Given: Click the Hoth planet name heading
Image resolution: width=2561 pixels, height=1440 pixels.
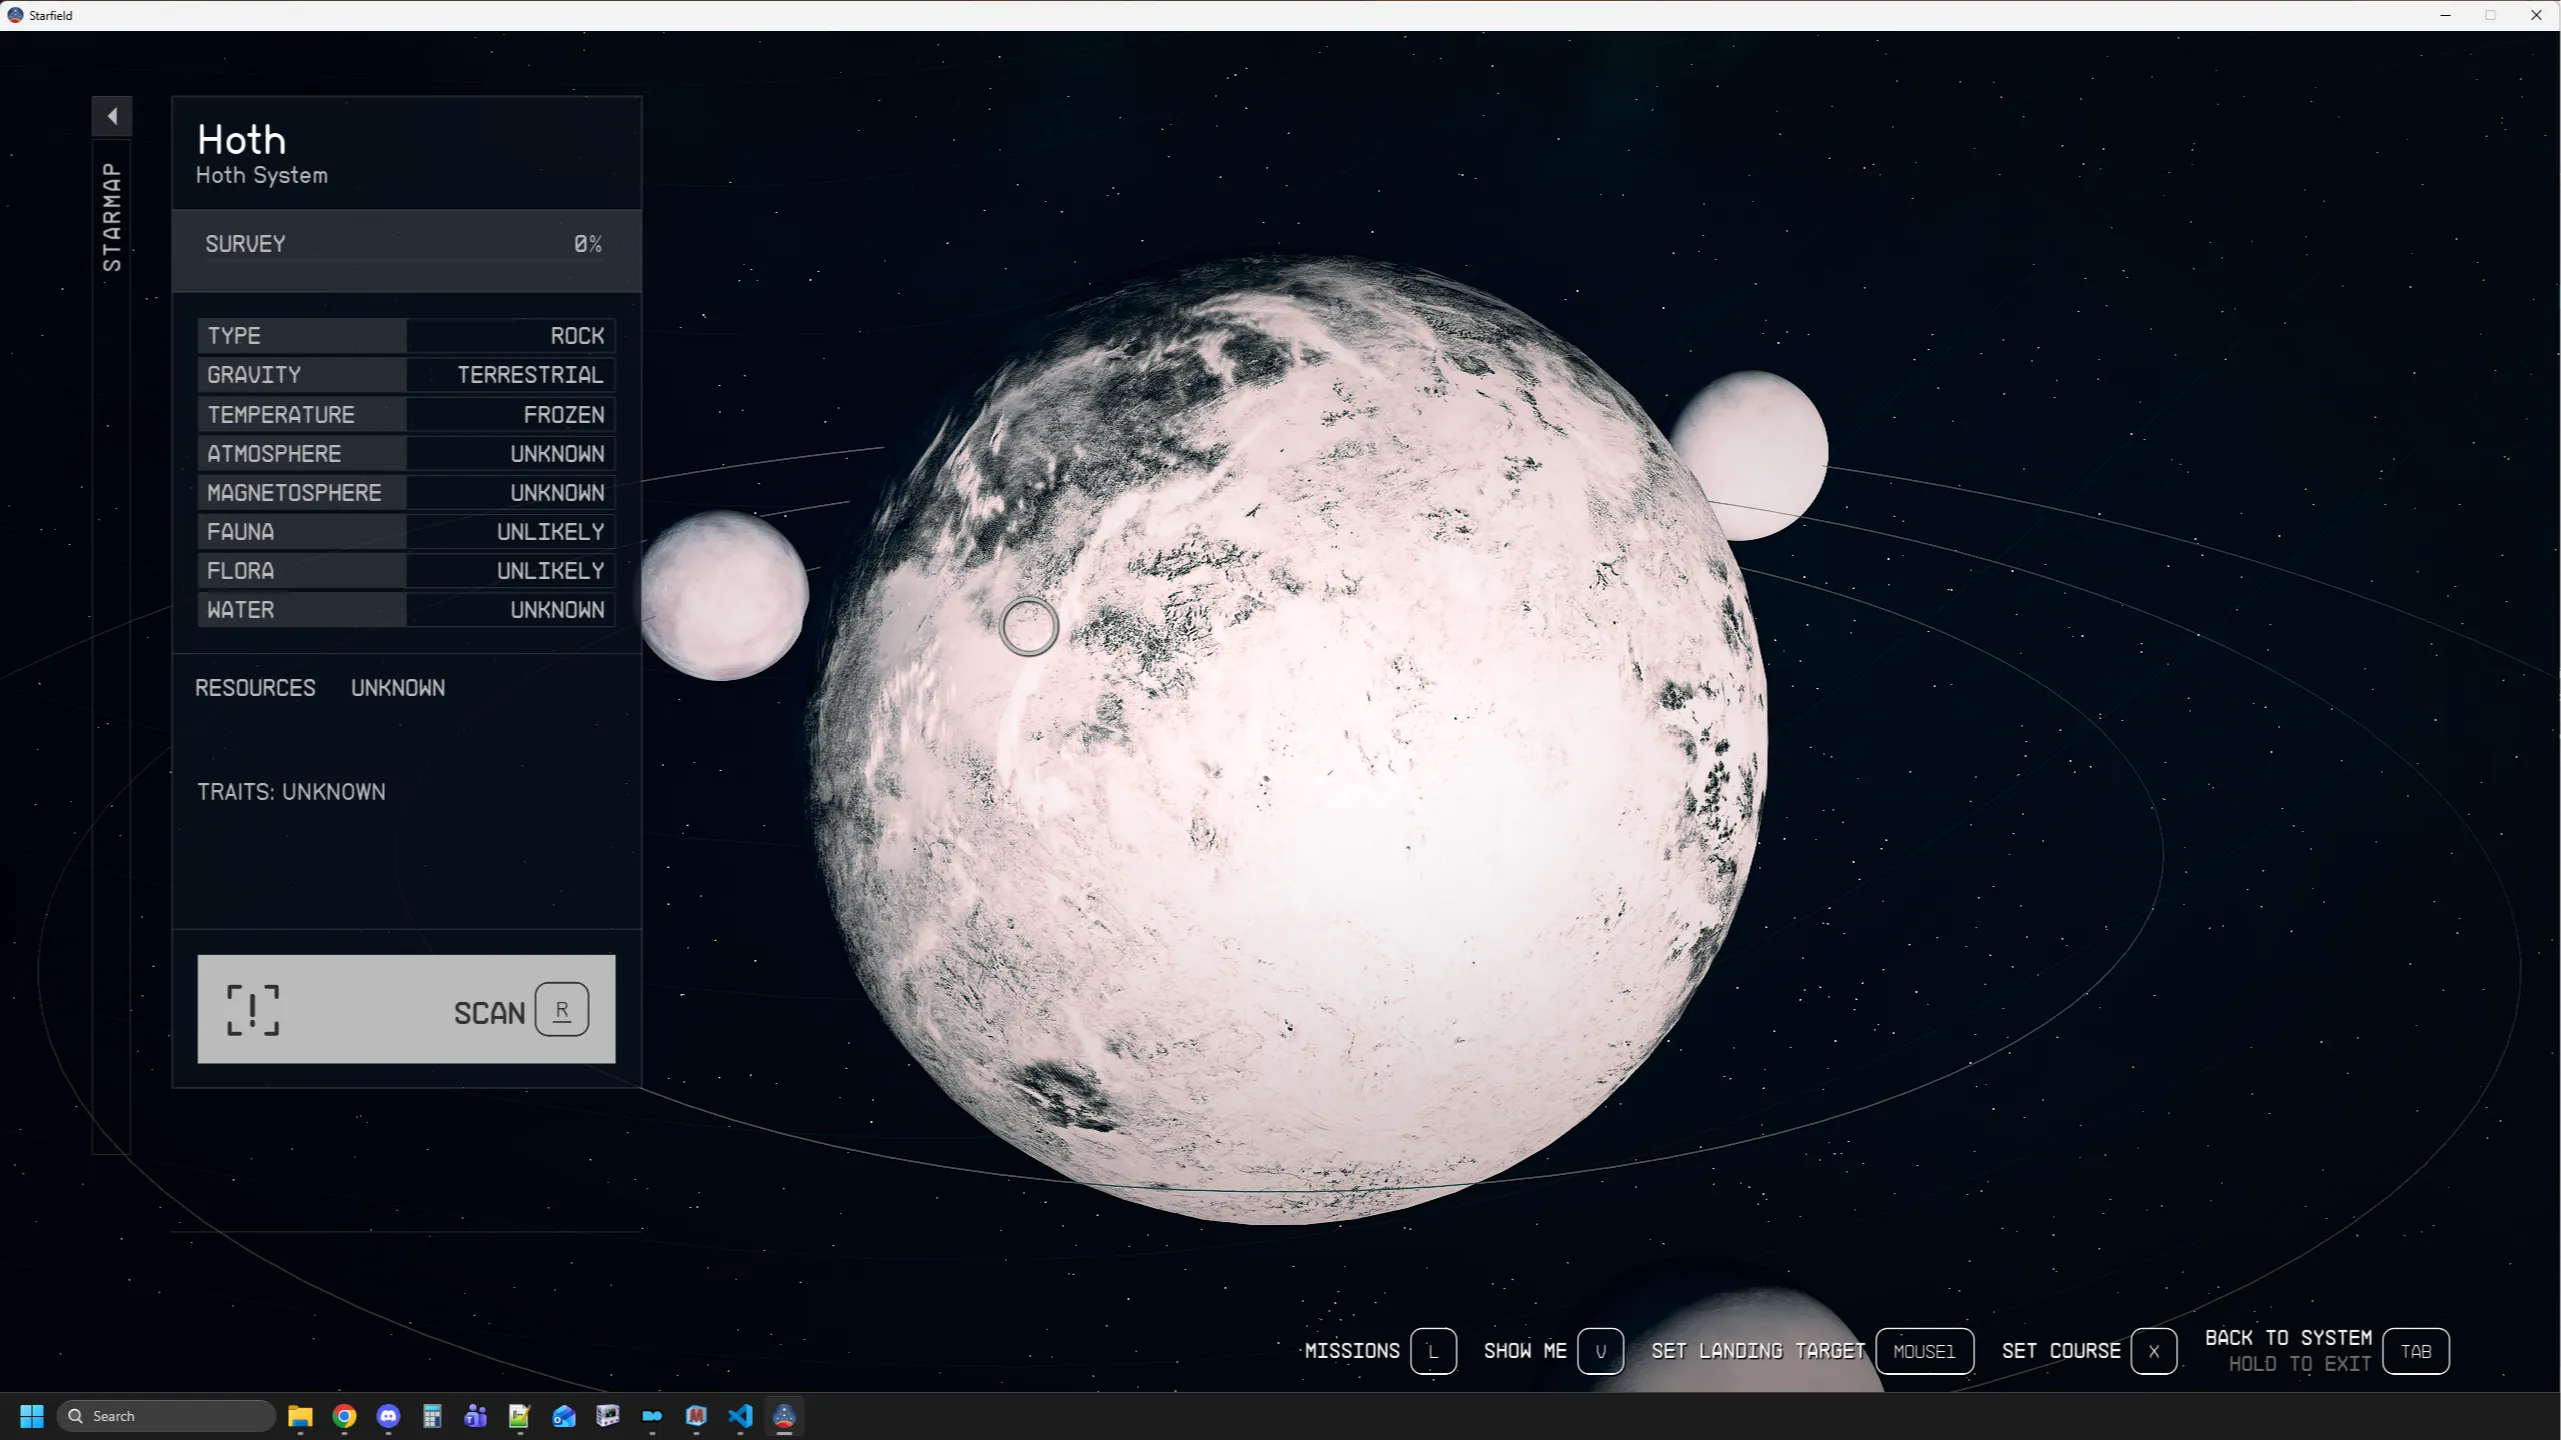Looking at the screenshot, I should point(241,140).
